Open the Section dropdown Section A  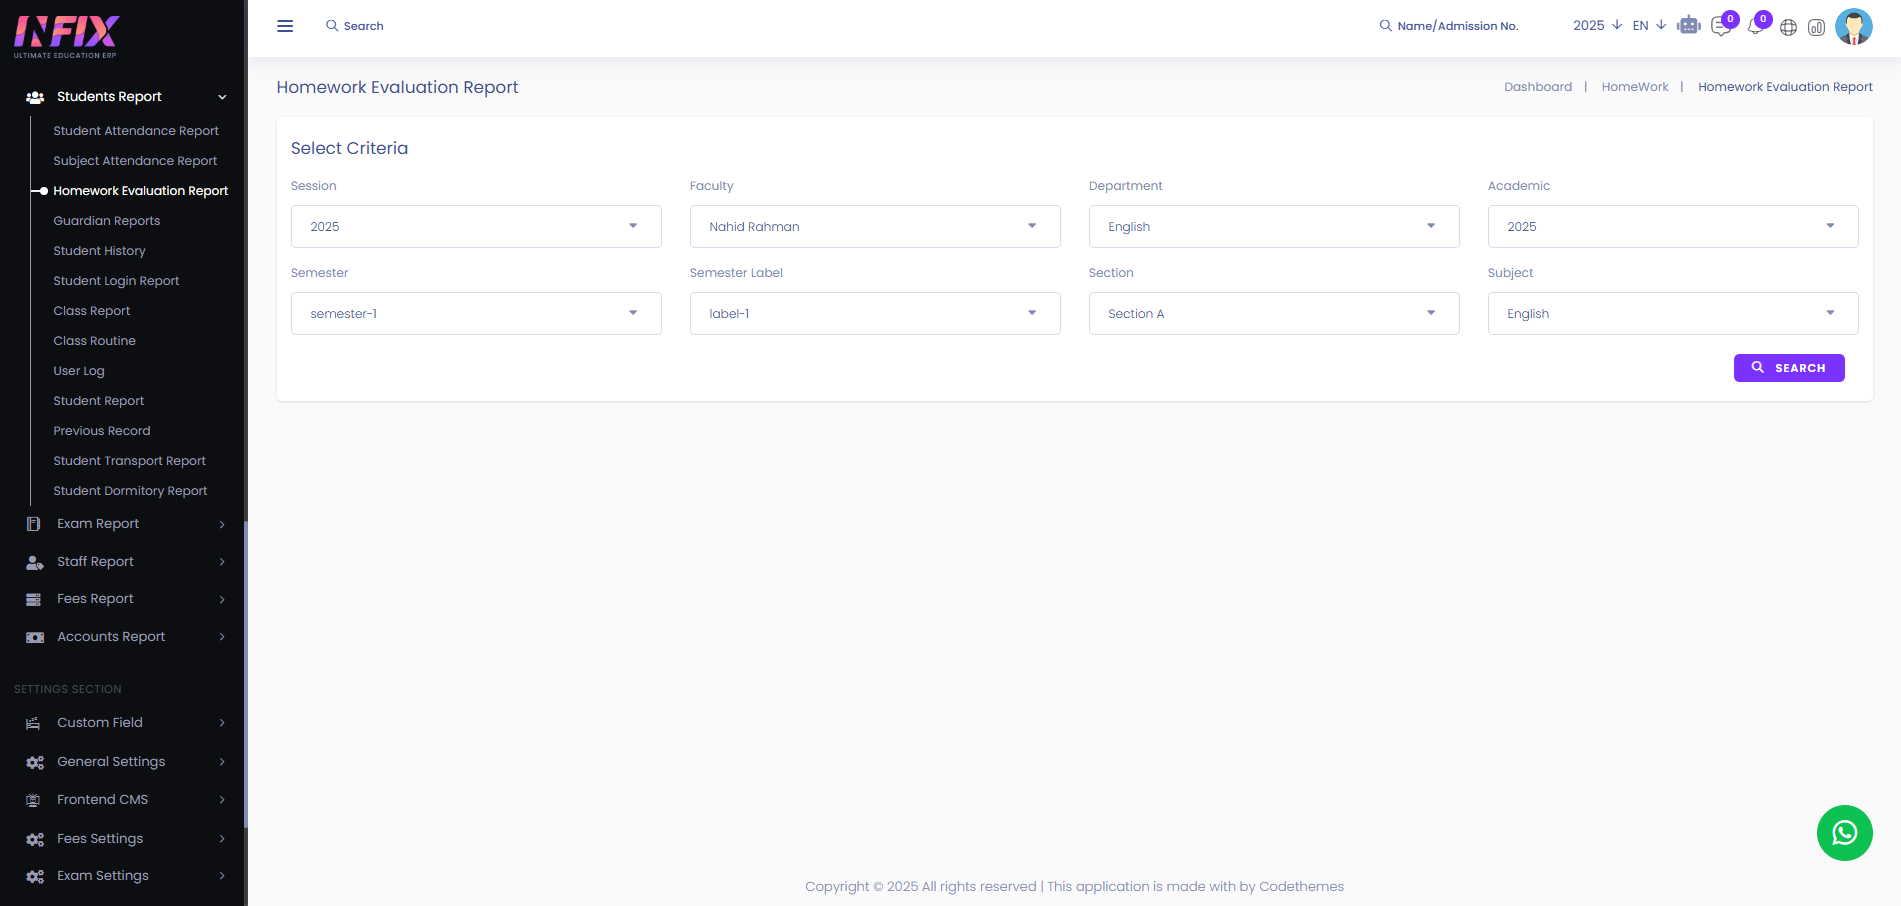[1274, 314]
